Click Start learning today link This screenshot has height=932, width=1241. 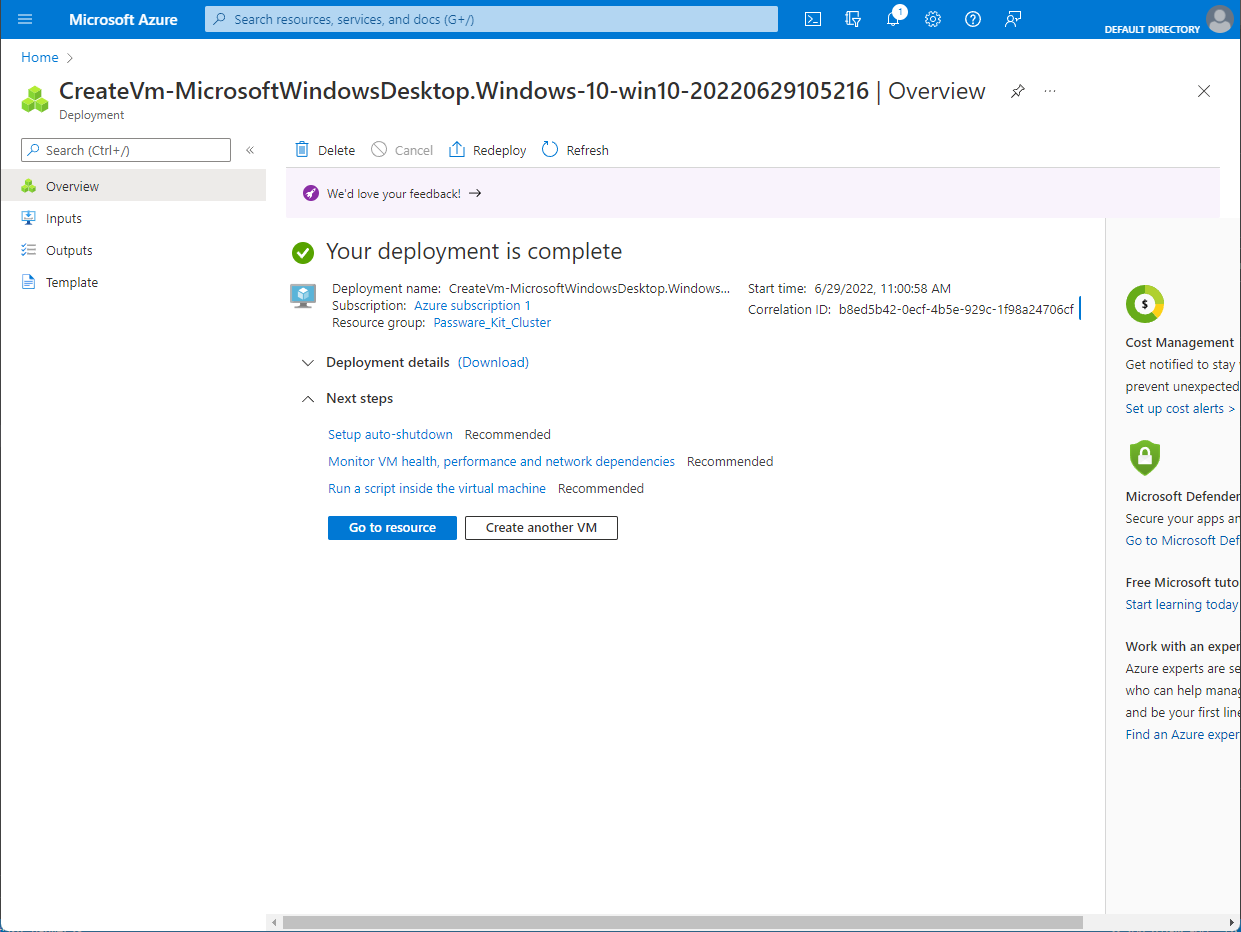pyautogui.click(x=1182, y=605)
